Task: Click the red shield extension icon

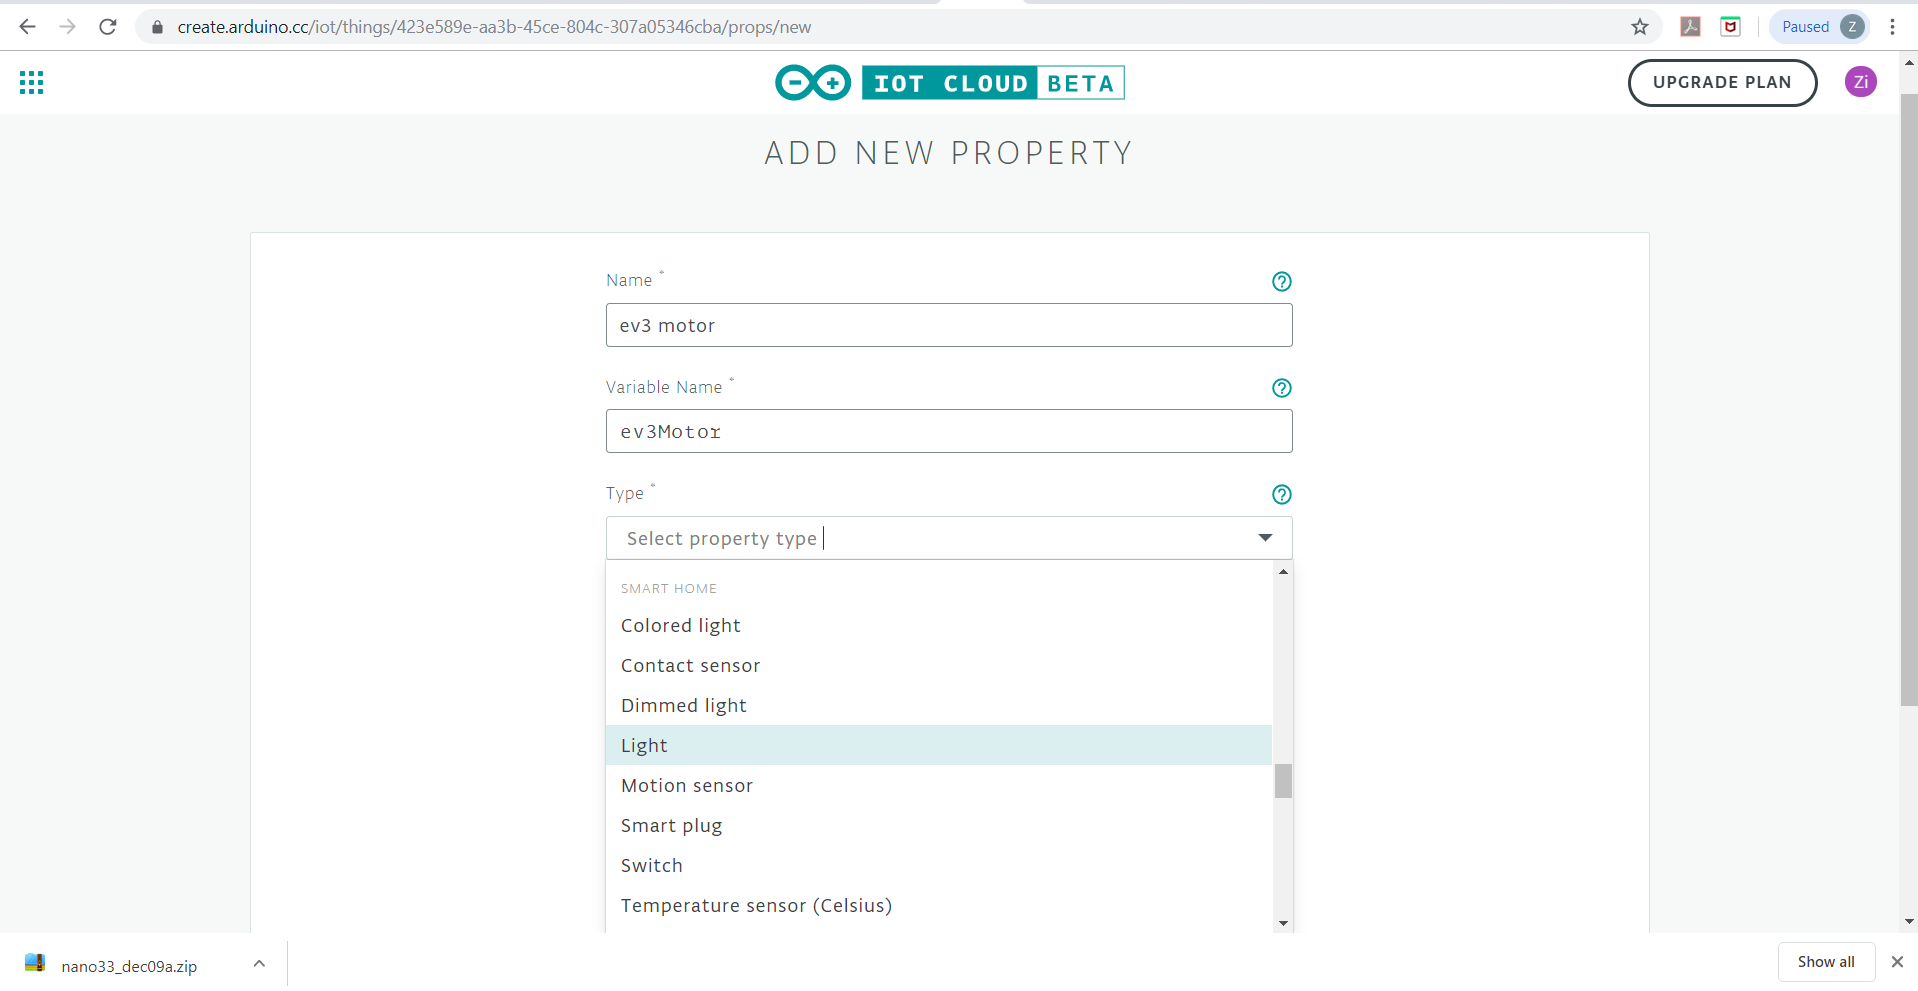Action: 1730,27
